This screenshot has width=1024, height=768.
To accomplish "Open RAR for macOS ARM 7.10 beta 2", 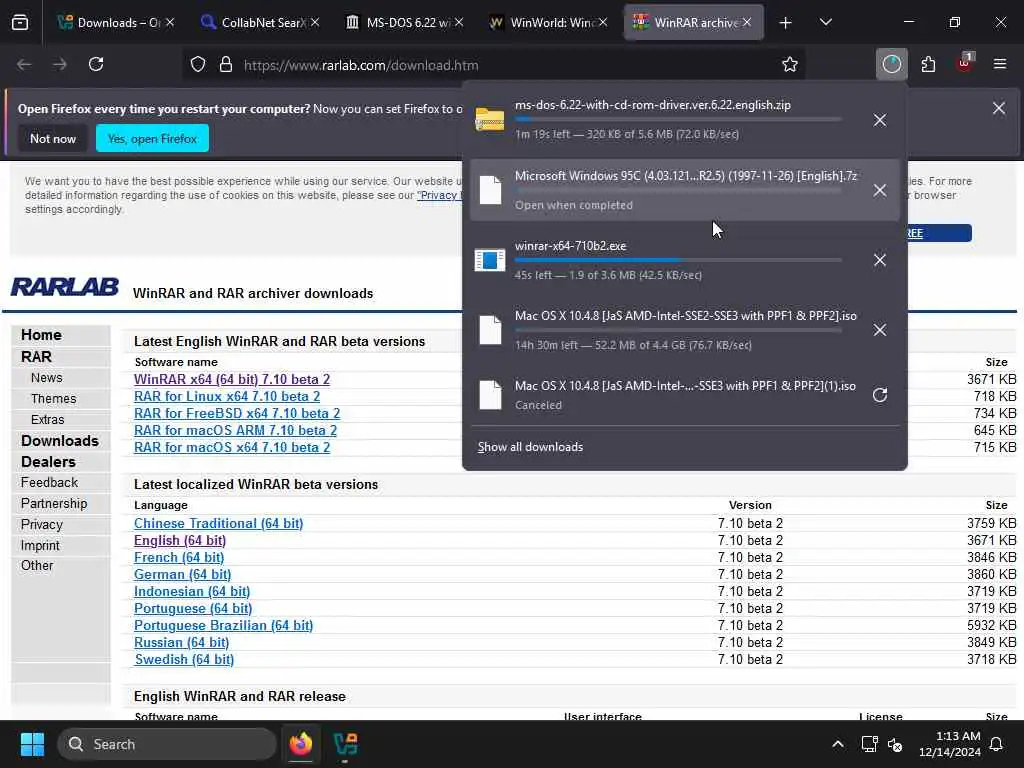I will [x=235, y=430].
